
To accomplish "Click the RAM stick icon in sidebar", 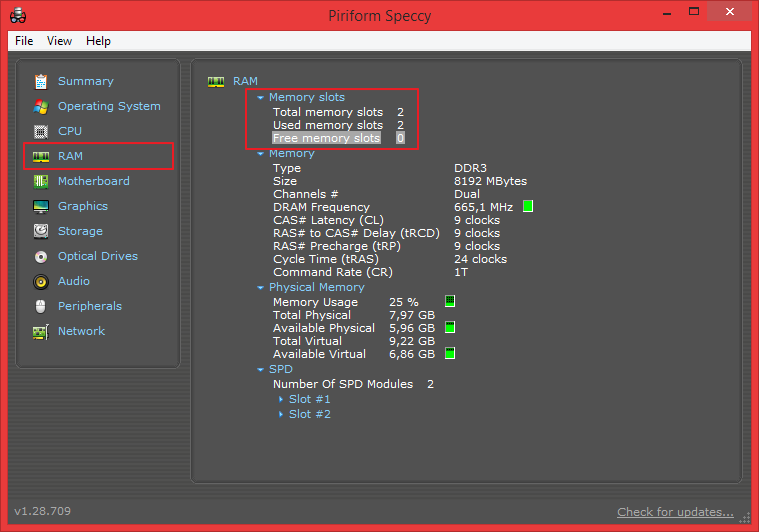I will coord(41,156).
